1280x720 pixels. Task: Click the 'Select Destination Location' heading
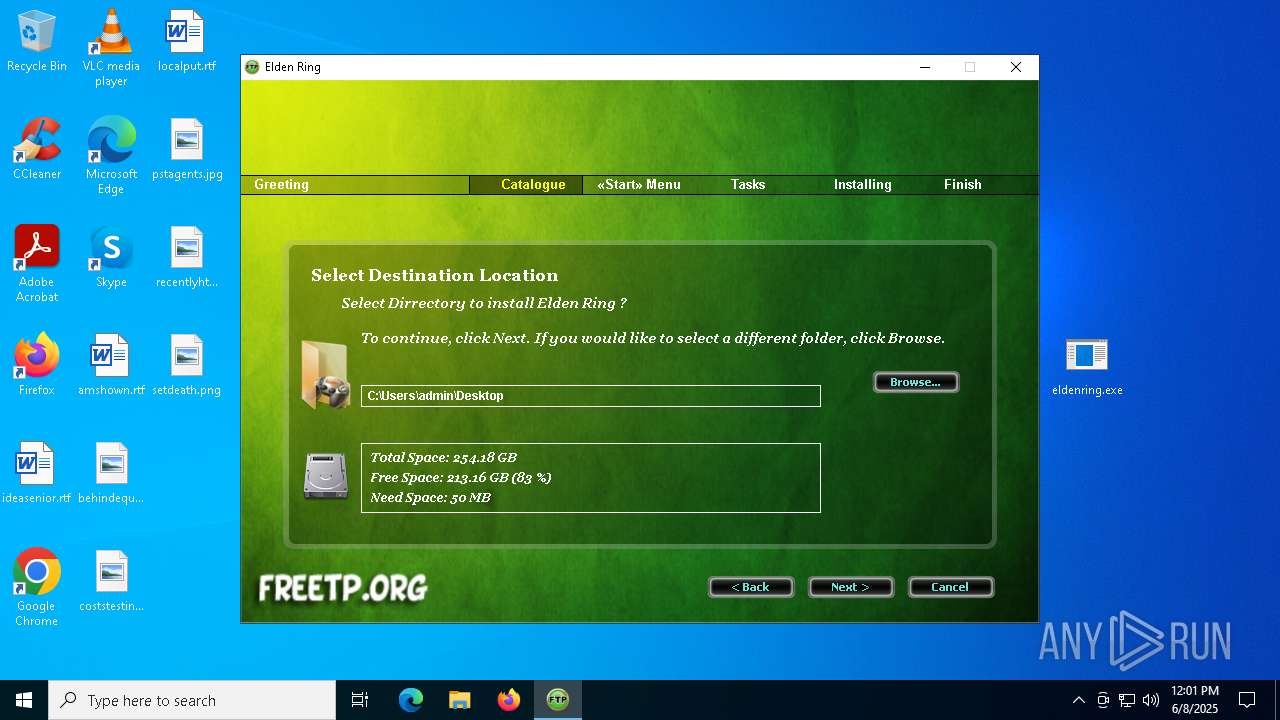tap(435, 276)
